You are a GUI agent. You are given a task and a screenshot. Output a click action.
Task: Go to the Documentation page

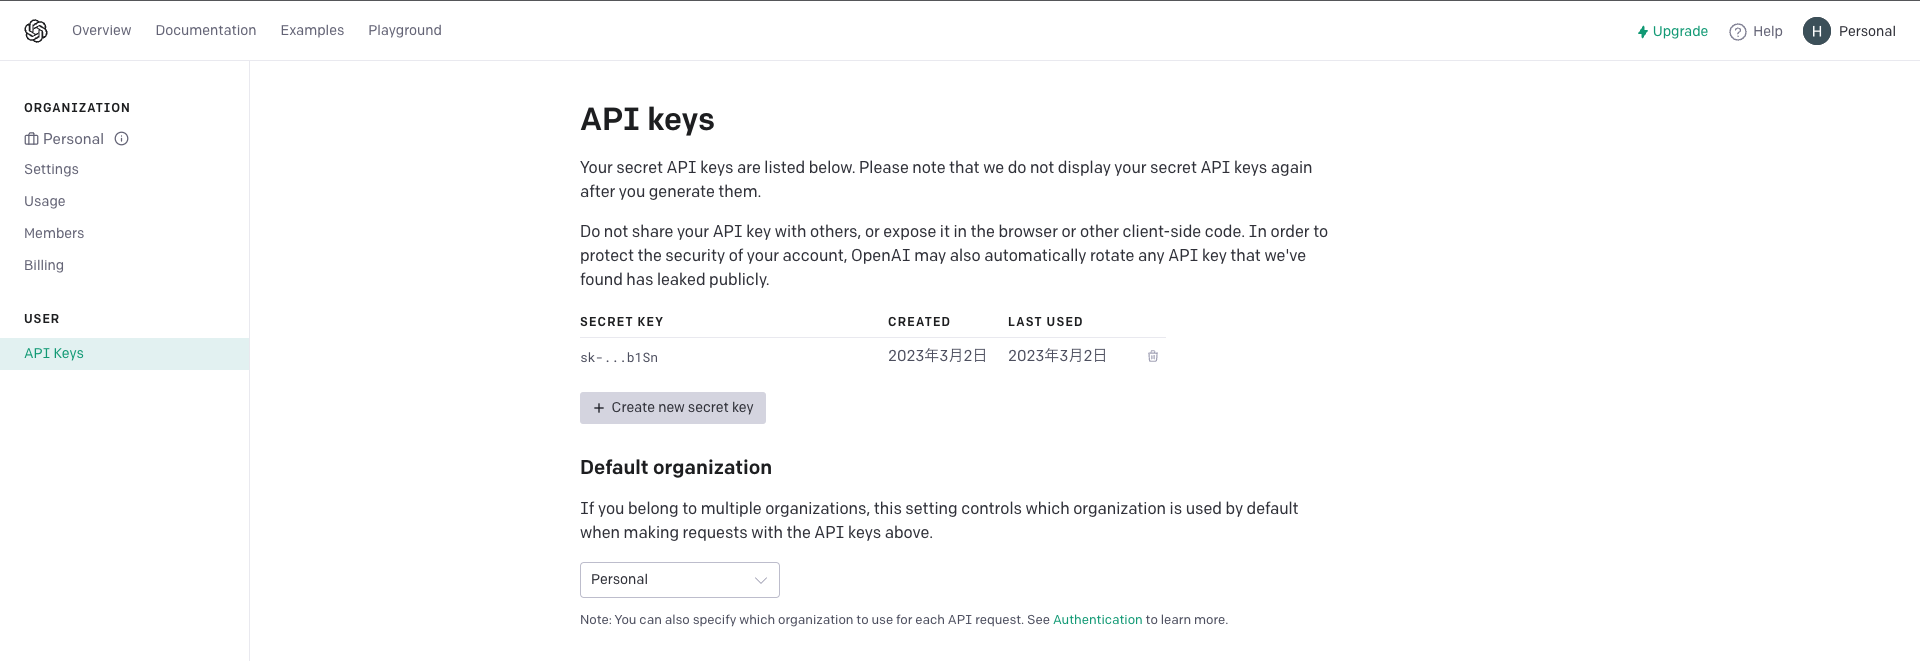click(x=206, y=31)
